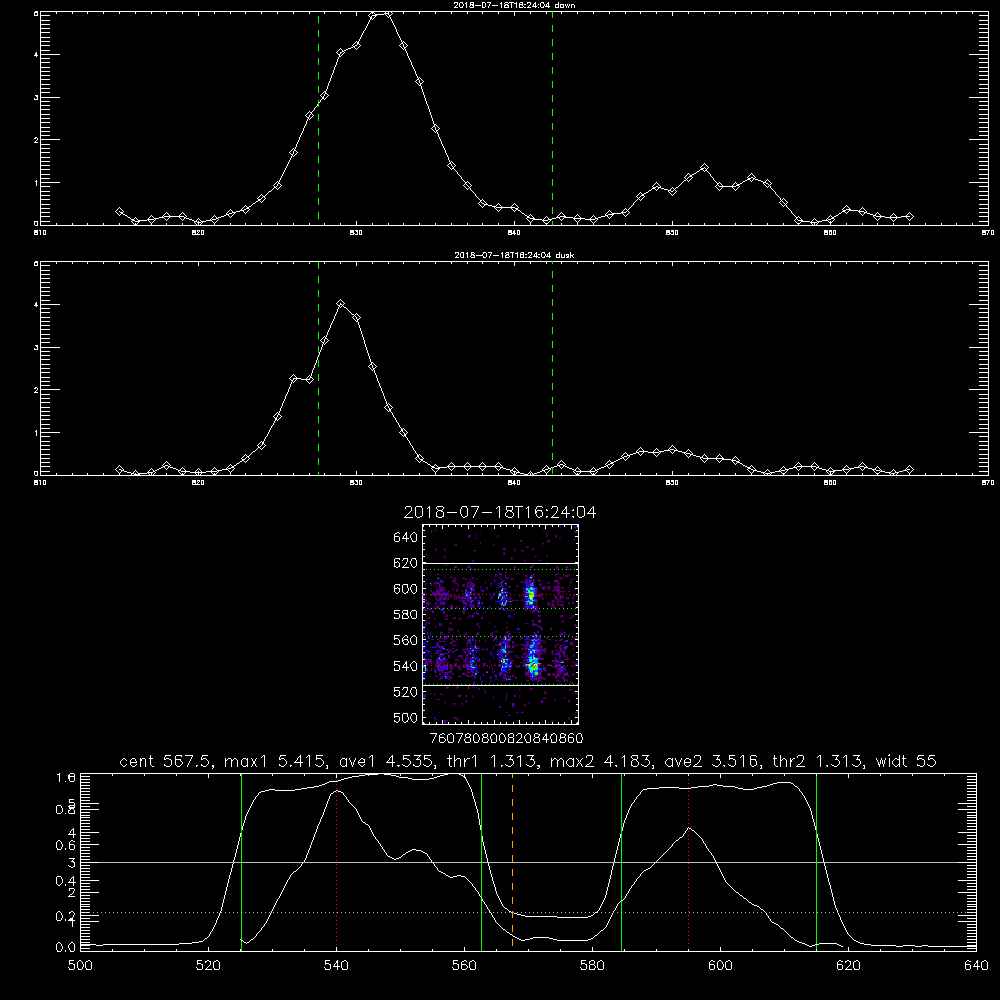Select 'thr2 1.313' in the stats header
Viewport: 1000px width, 1000px height.
(x=818, y=761)
